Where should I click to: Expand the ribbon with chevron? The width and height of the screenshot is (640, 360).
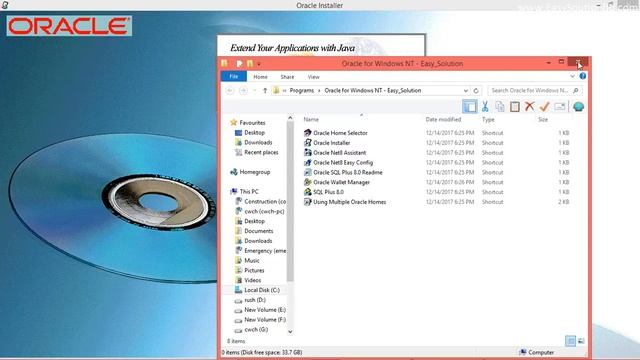572,76
